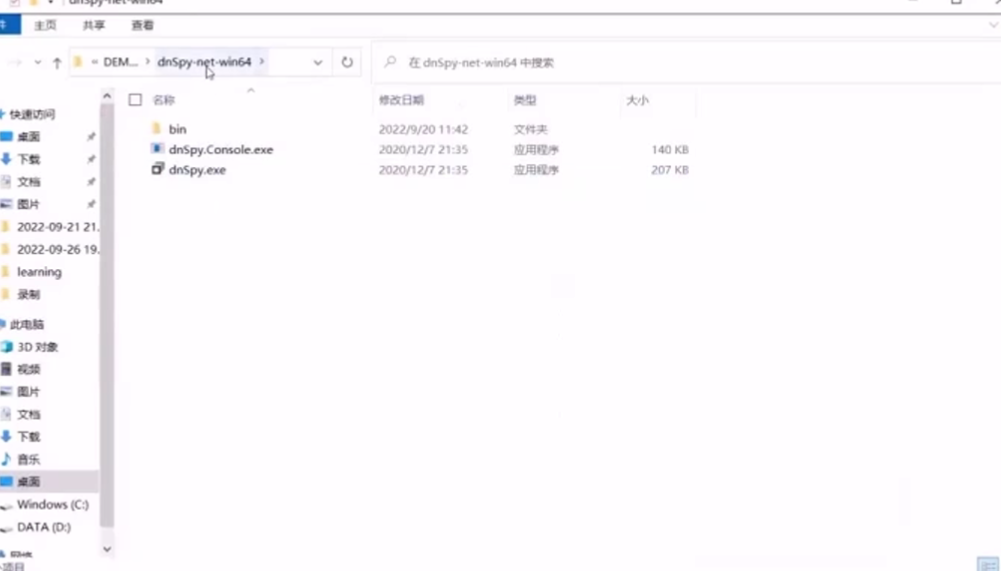This screenshot has width=1001, height=571.
Task: Open the 共享 ribbon tab
Action: [94, 25]
